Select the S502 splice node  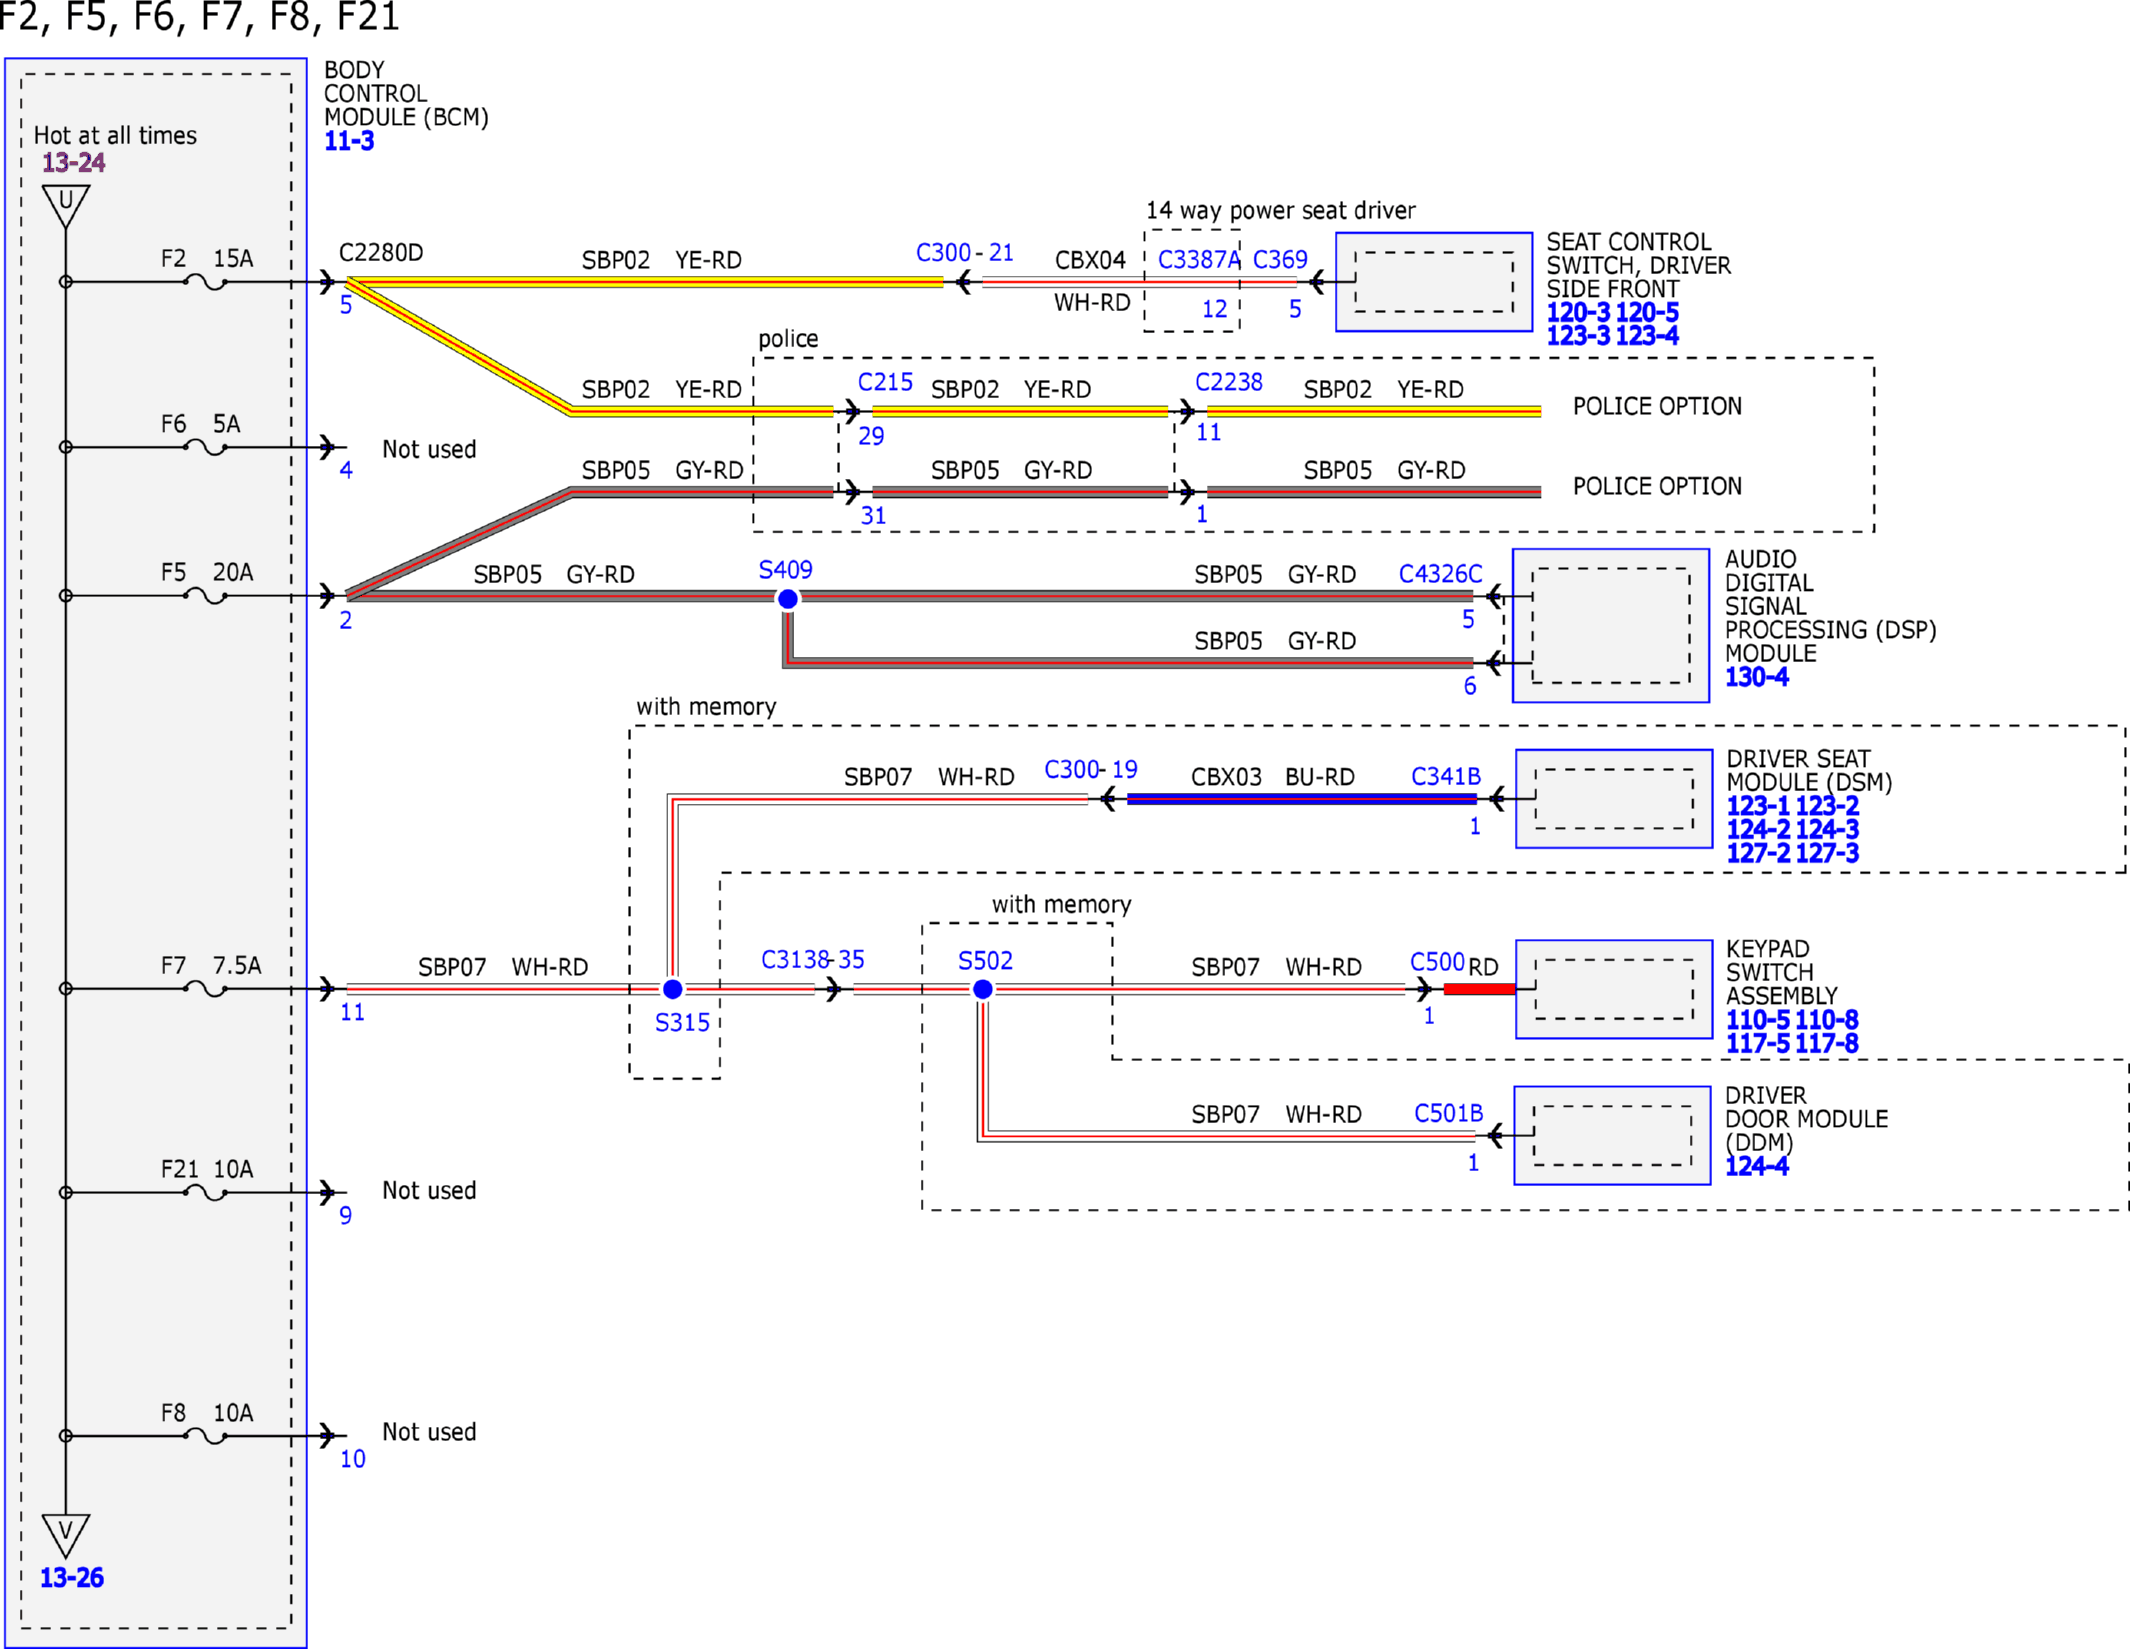click(983, 988)
